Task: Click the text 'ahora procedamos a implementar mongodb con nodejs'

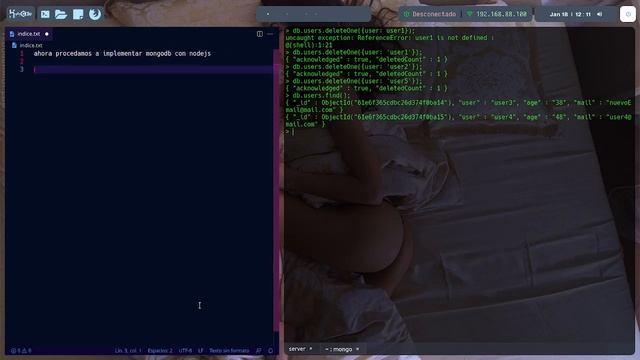Action: coord(122,53)
